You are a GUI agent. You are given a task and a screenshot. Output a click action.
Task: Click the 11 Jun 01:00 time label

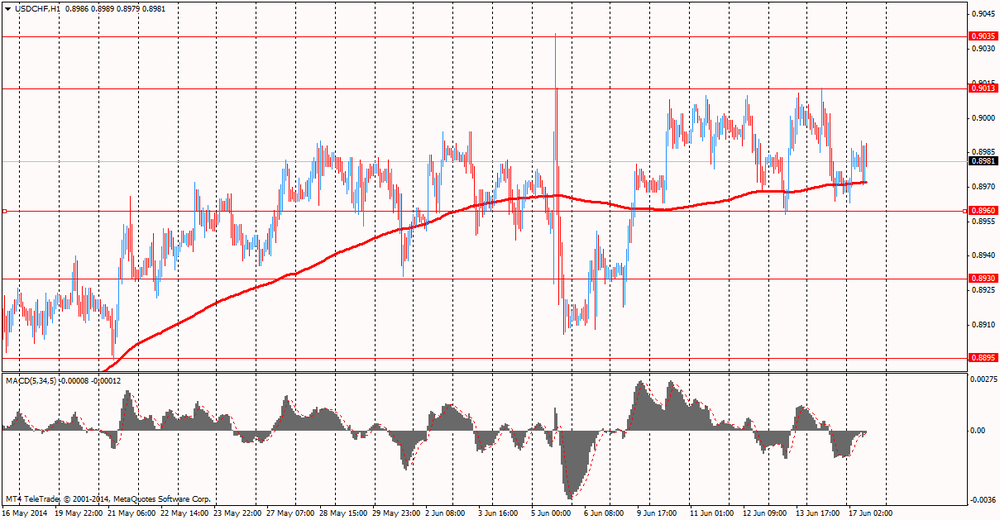pos(712,513)
